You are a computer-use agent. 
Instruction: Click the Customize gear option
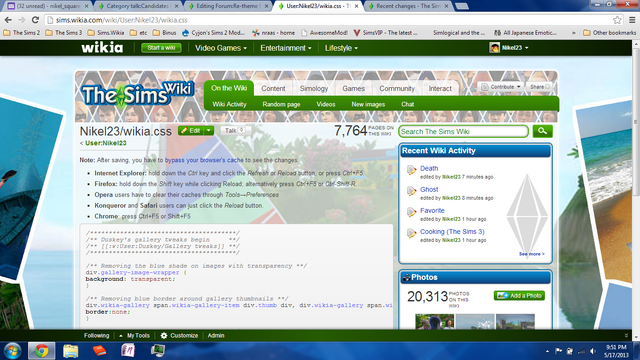[x=179, y=336]
